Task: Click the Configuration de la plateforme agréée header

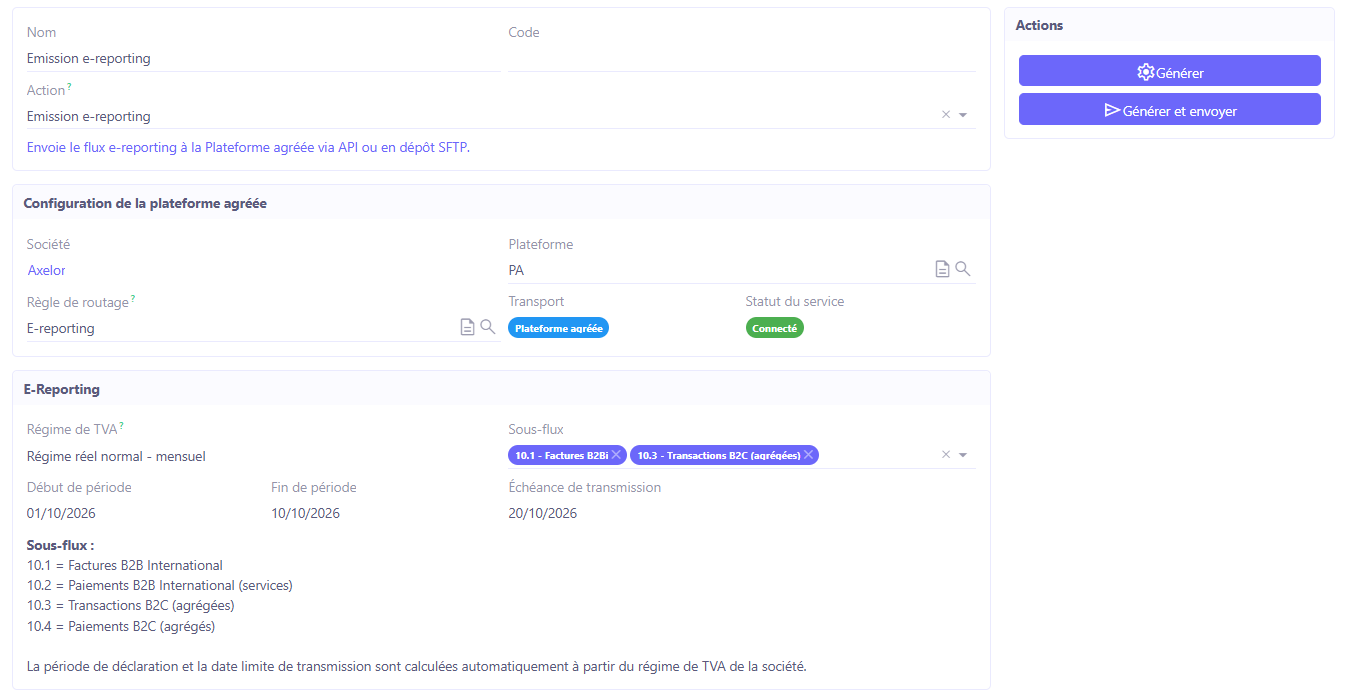Action: coord(501,203)
